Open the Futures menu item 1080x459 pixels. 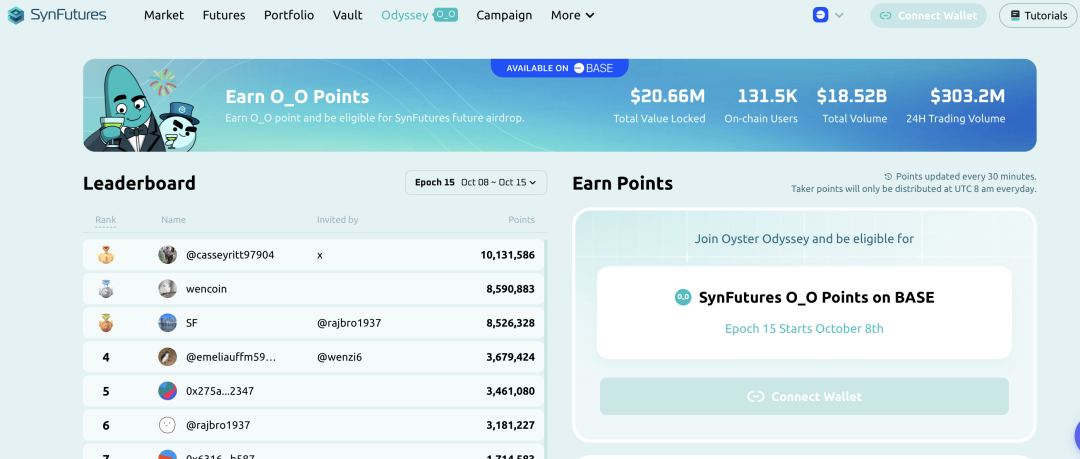(x=224, y=15)
